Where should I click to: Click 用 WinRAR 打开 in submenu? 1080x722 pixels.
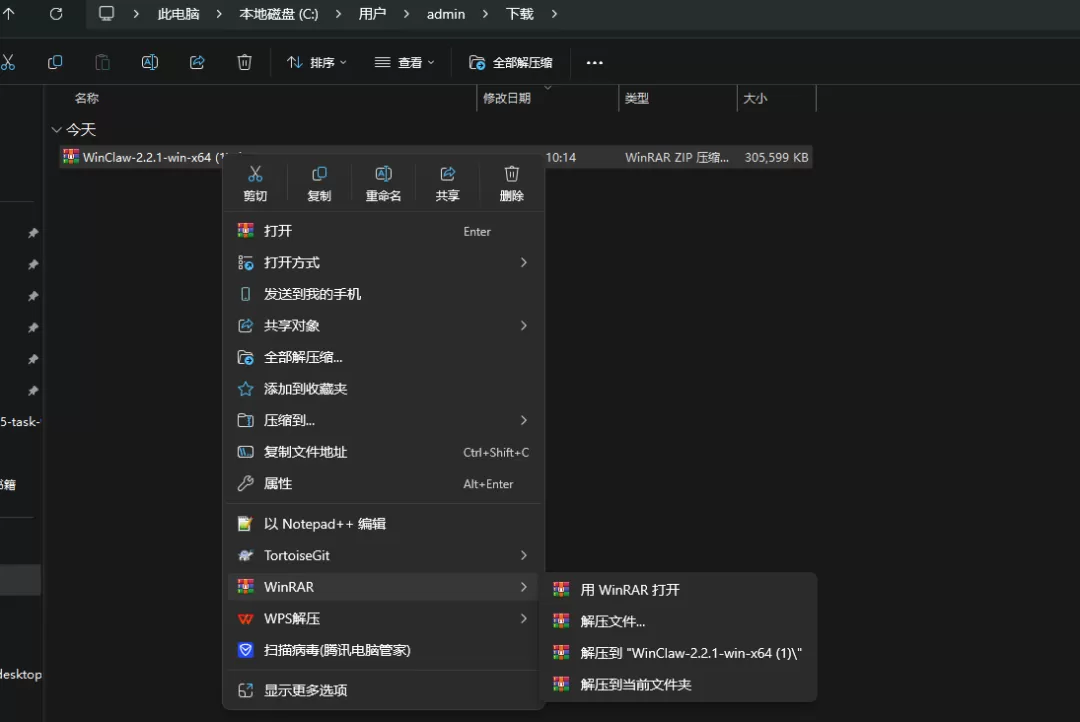pyautogui.click(x=680, y=590)
